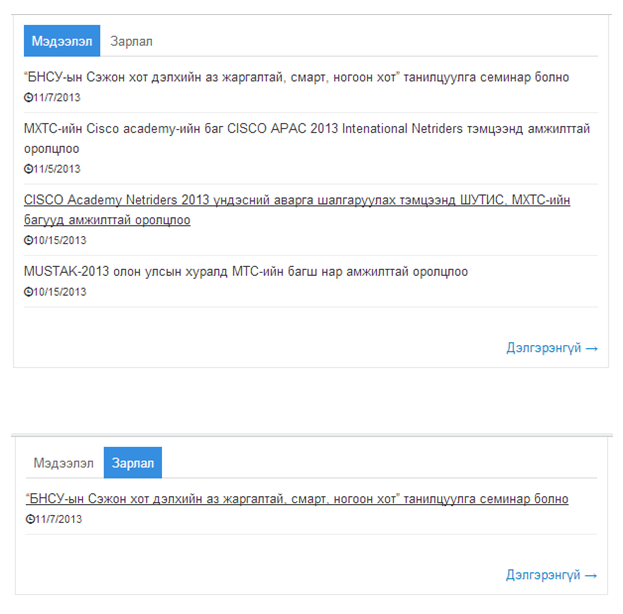Click clock icon beside 11/5/2013 date
Image resolution: width=623 pixels, height=614 pixels.
28,169
